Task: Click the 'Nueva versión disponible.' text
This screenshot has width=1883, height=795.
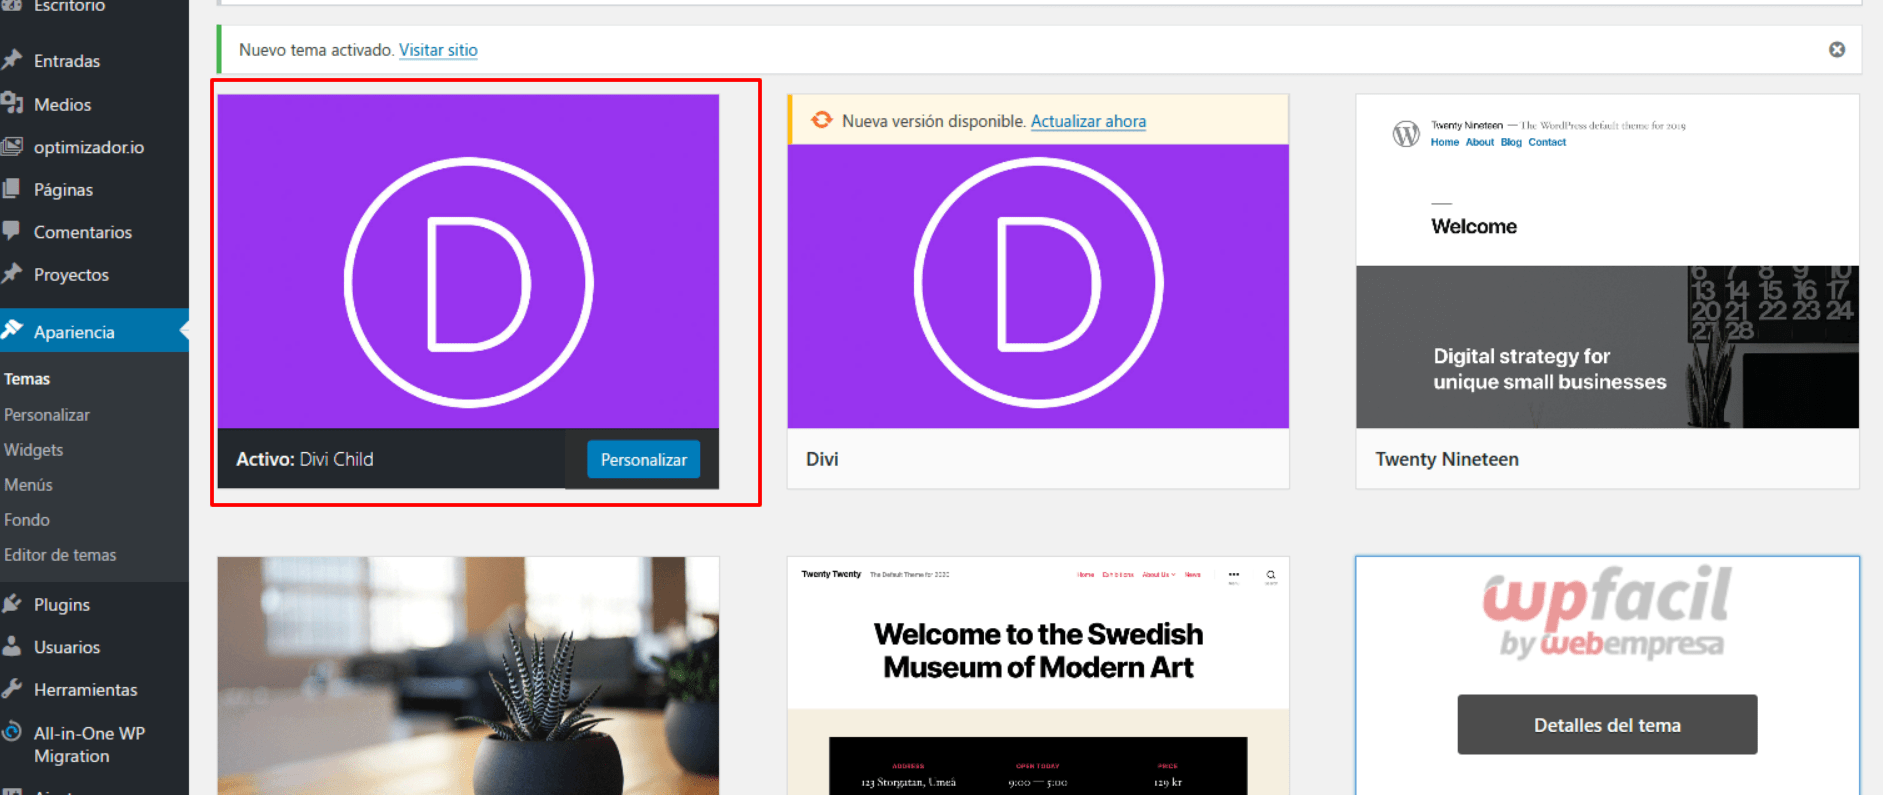Action: click(934, 121)
